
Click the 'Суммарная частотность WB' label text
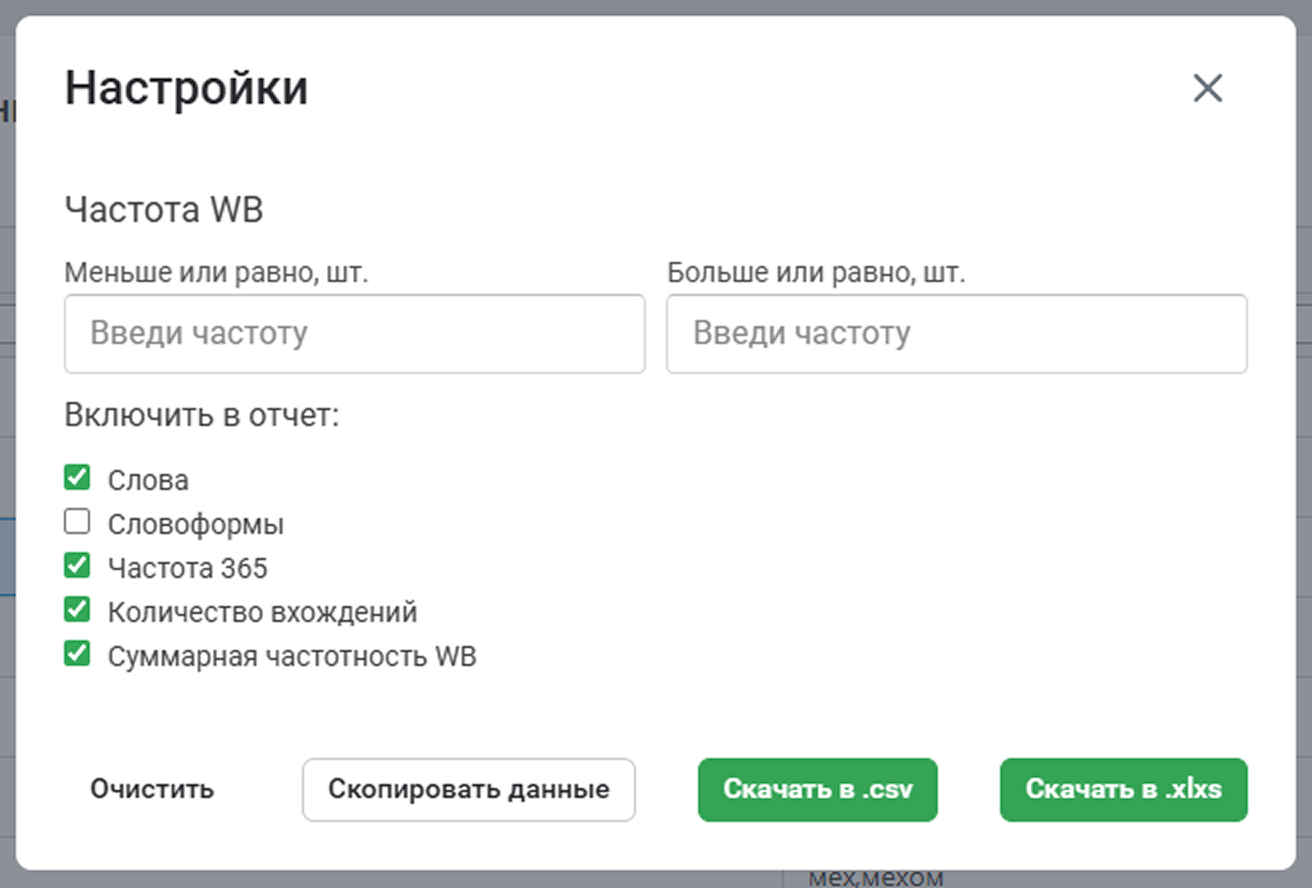click(292, 657)
